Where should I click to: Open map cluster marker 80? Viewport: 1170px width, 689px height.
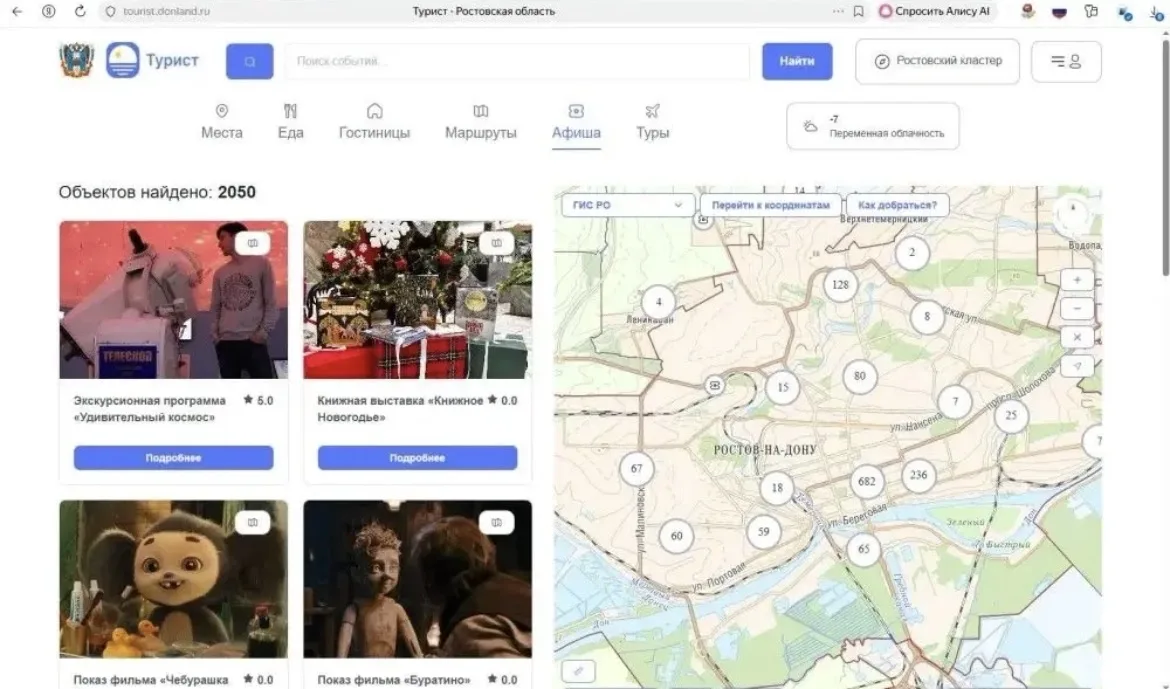(860, 376)
